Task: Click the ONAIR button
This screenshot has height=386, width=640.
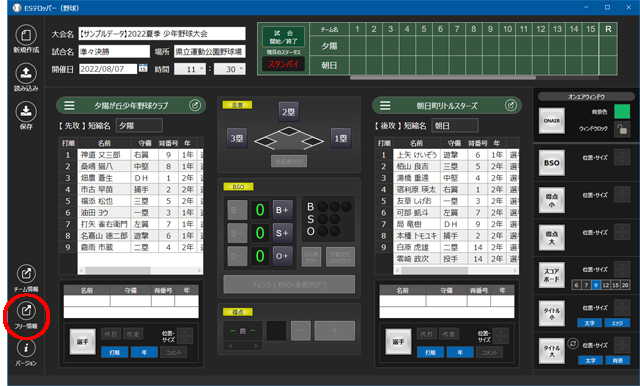Action: 551,121
